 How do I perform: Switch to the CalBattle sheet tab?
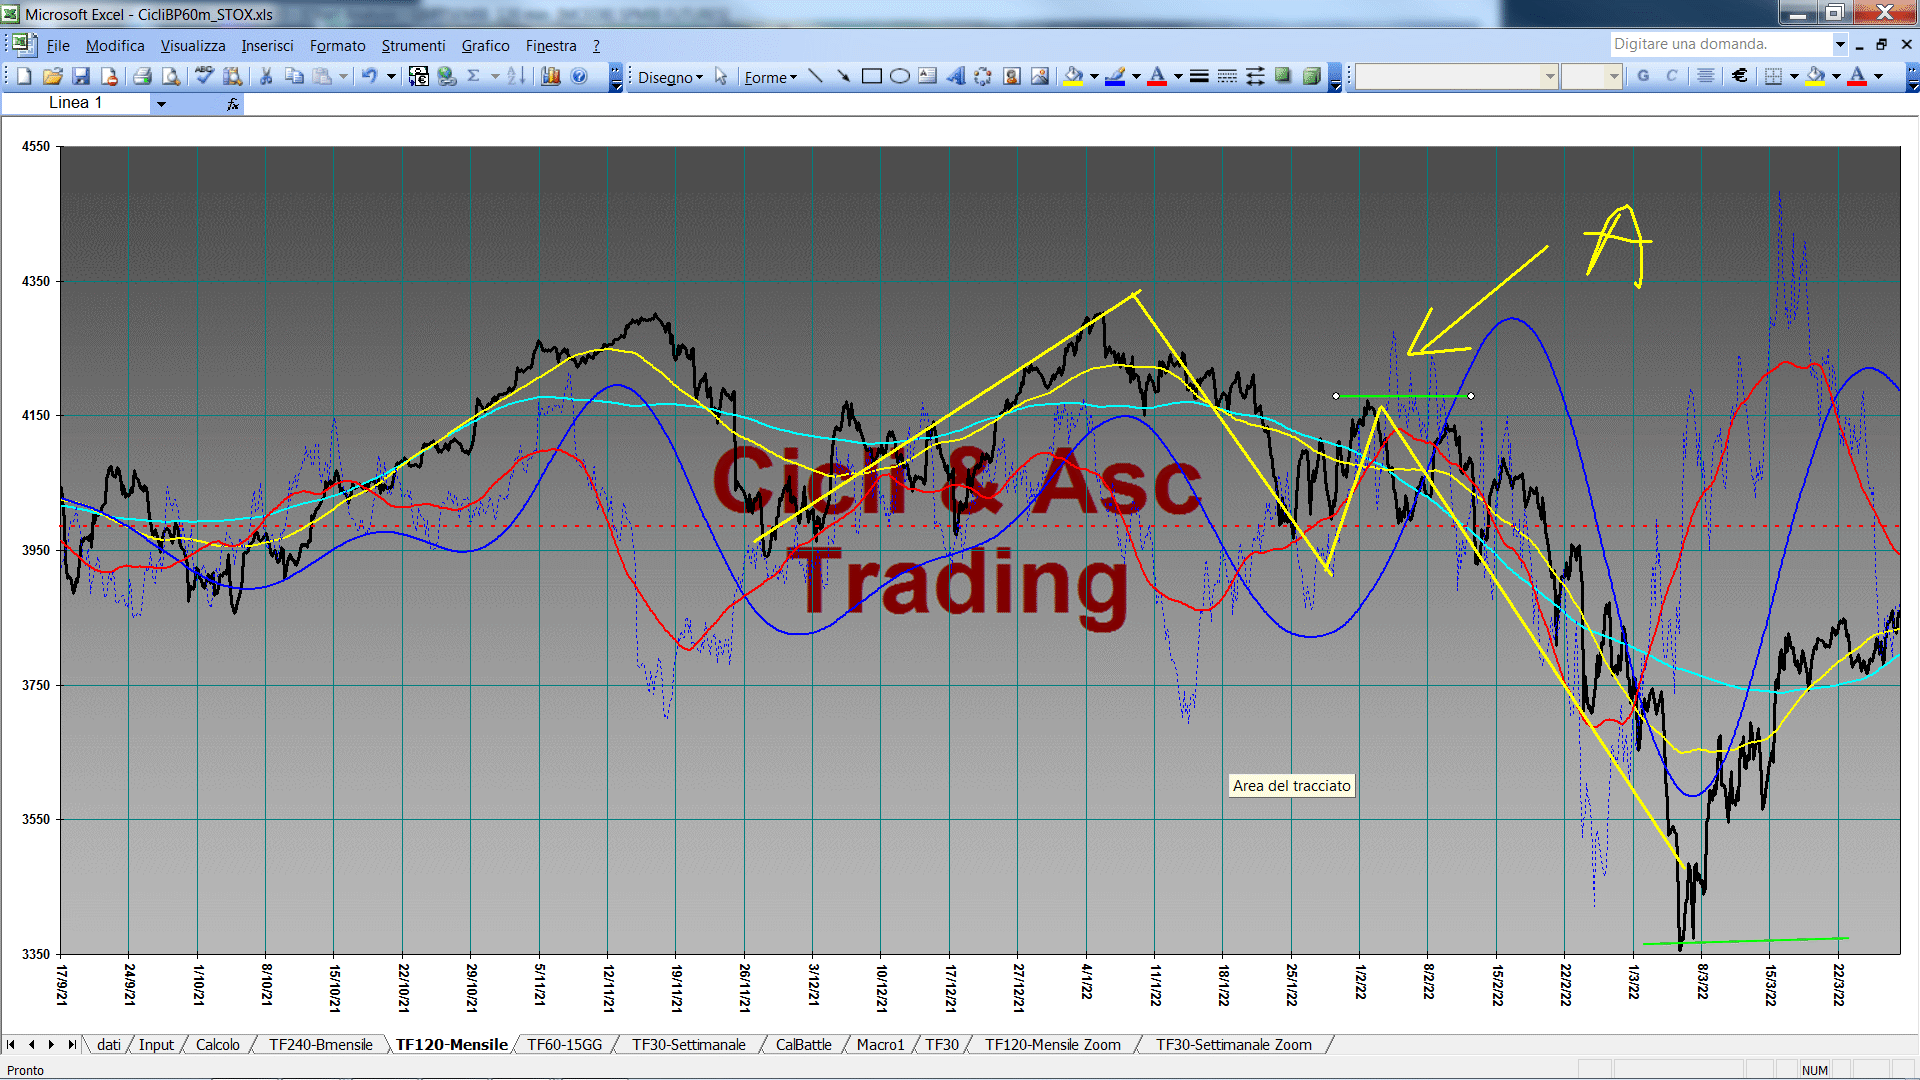[804, 1044]
